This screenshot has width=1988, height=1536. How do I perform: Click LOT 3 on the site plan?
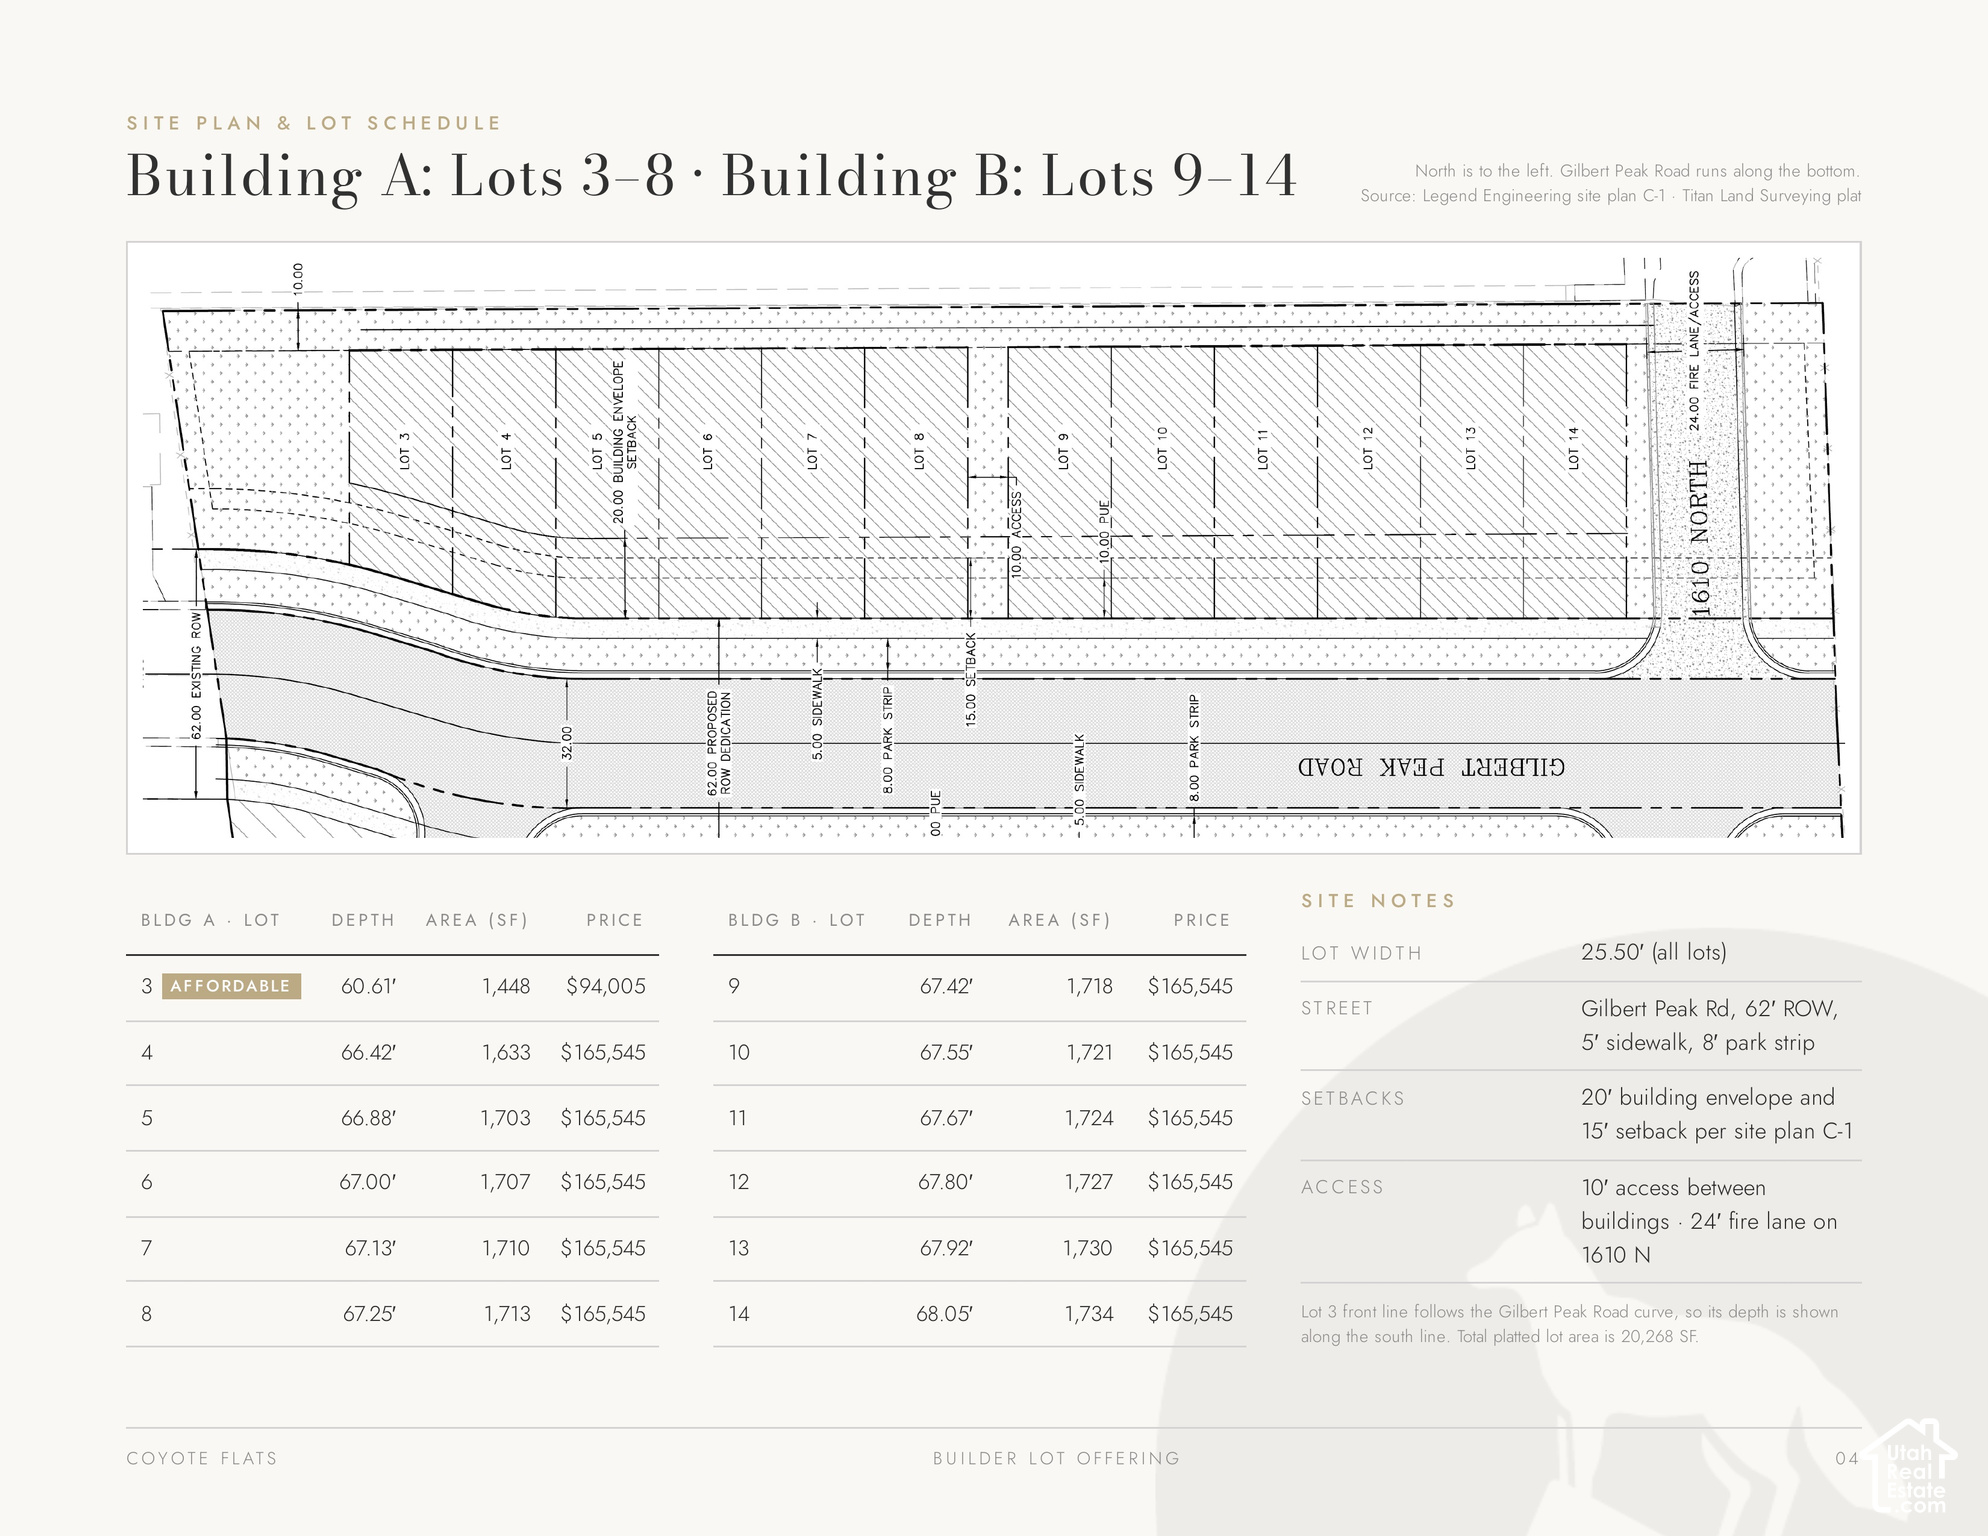(x=404, y=450)
